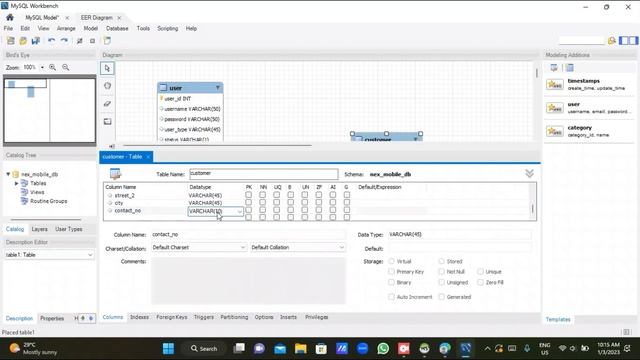Collapse the nex_mobile_db tree node
This screenshot has width=640, height=360.
8,174
